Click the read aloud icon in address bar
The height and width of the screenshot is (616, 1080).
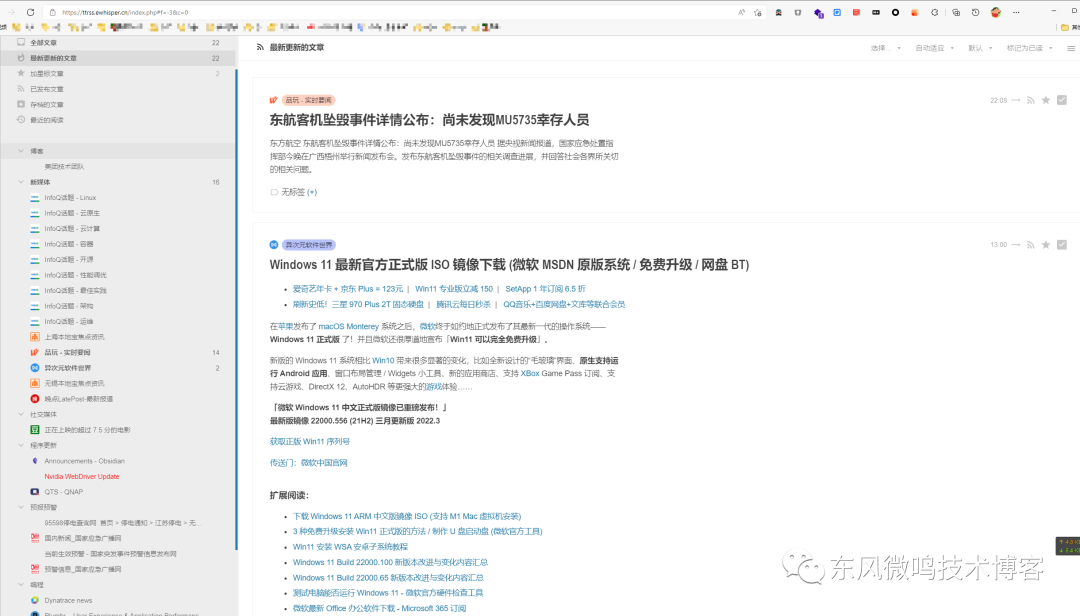click(741, 12)
